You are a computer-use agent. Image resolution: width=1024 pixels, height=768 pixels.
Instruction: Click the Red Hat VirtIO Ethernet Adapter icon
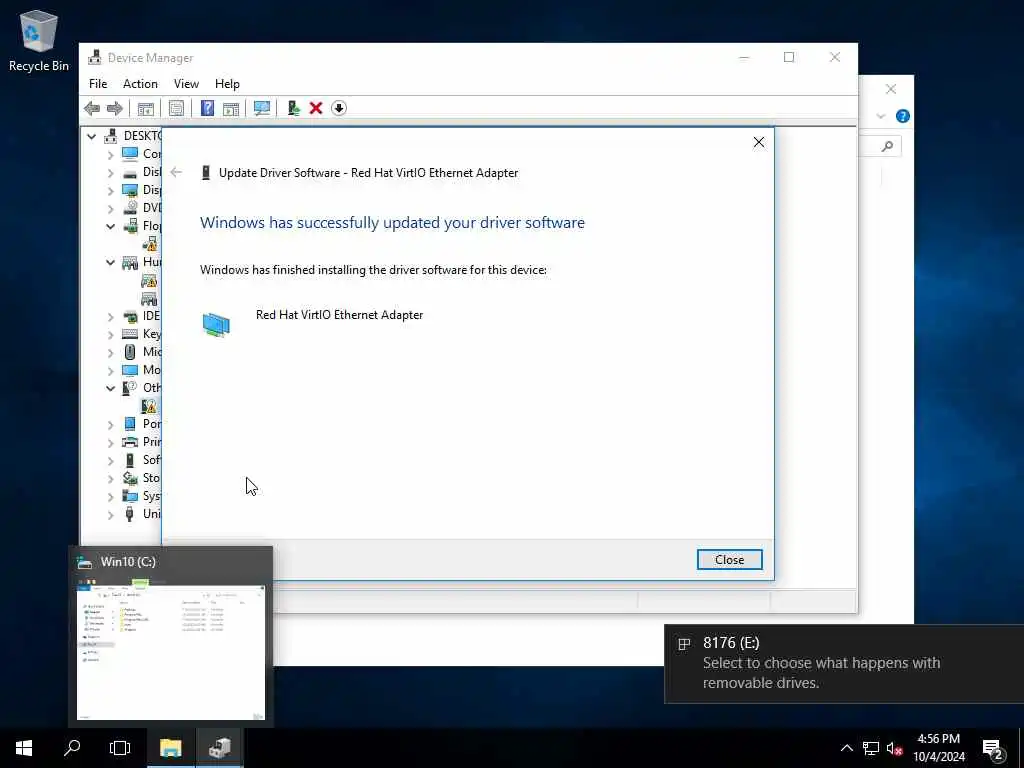216,325
